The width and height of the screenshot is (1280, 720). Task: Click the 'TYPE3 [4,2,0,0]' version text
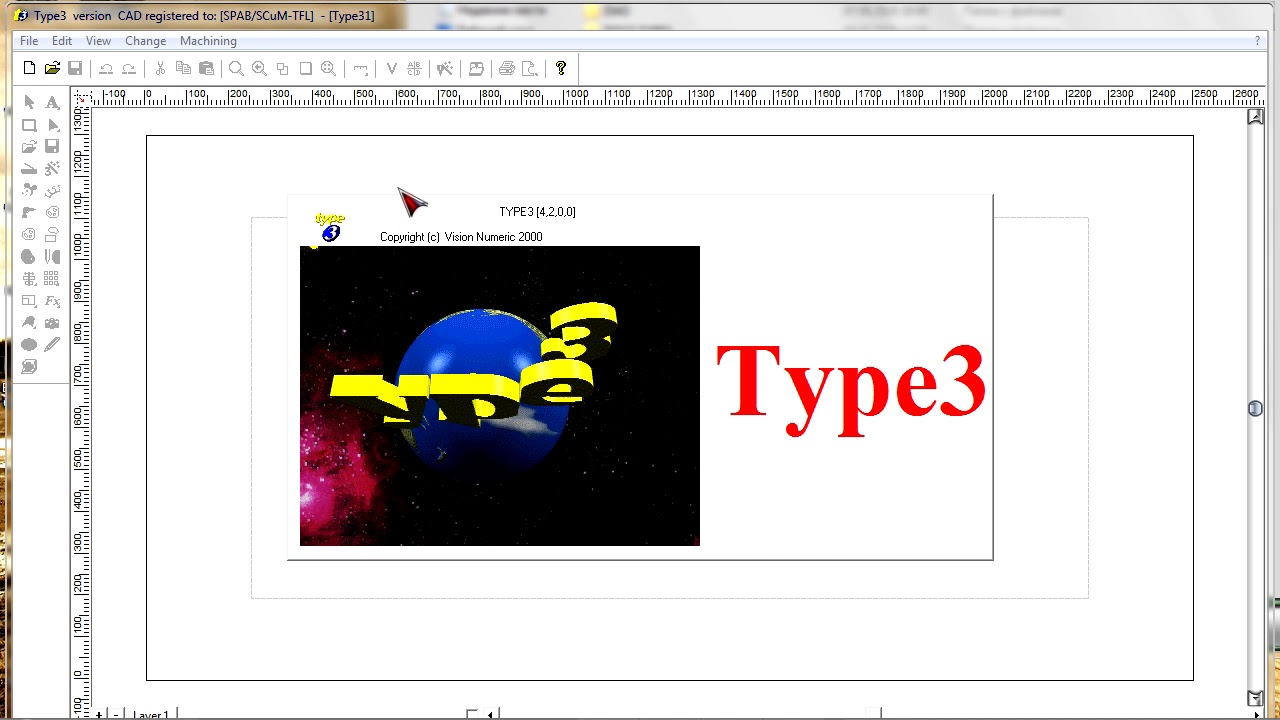pyautogui.click(x=537, y=212)
